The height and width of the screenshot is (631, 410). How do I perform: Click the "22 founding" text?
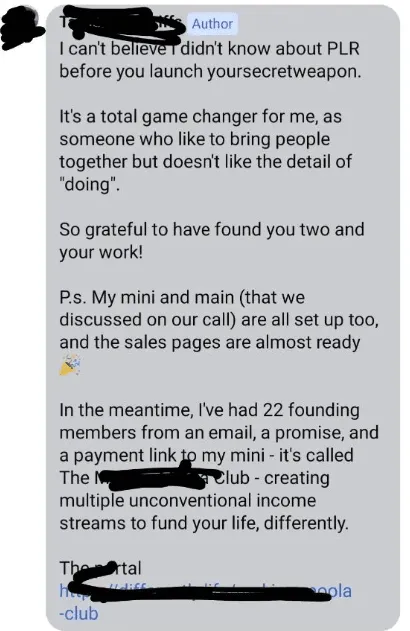coord(311,410)
